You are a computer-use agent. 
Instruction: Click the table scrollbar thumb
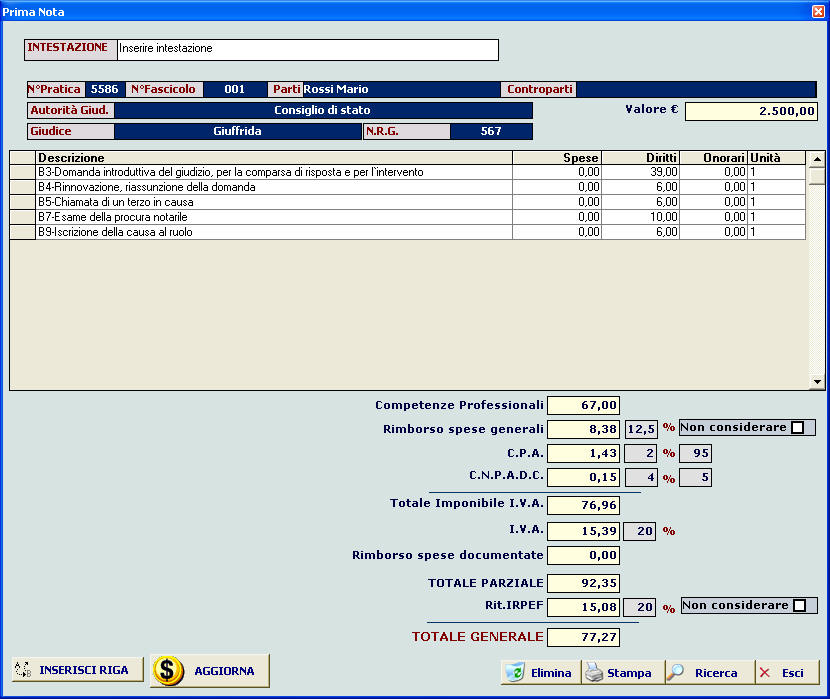(817, 175)
